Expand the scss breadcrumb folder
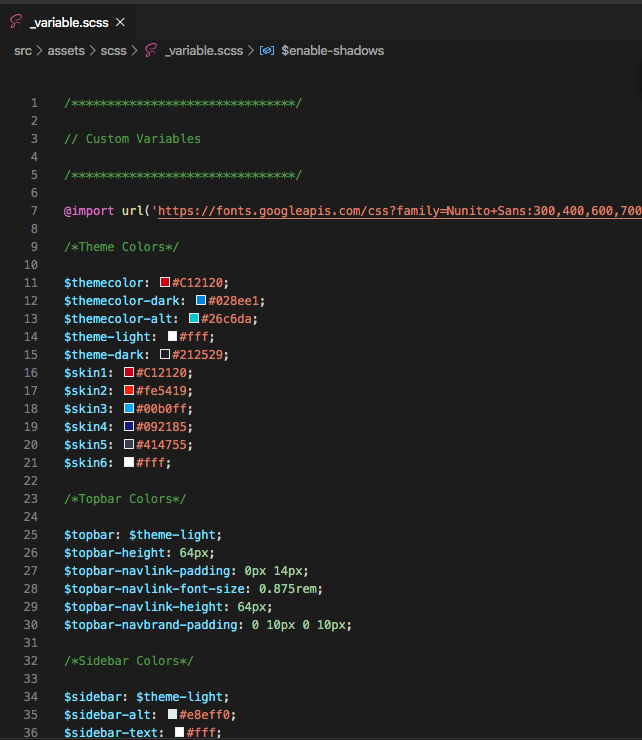Screen dimensions: 642x740 click(x=114, y=50)
